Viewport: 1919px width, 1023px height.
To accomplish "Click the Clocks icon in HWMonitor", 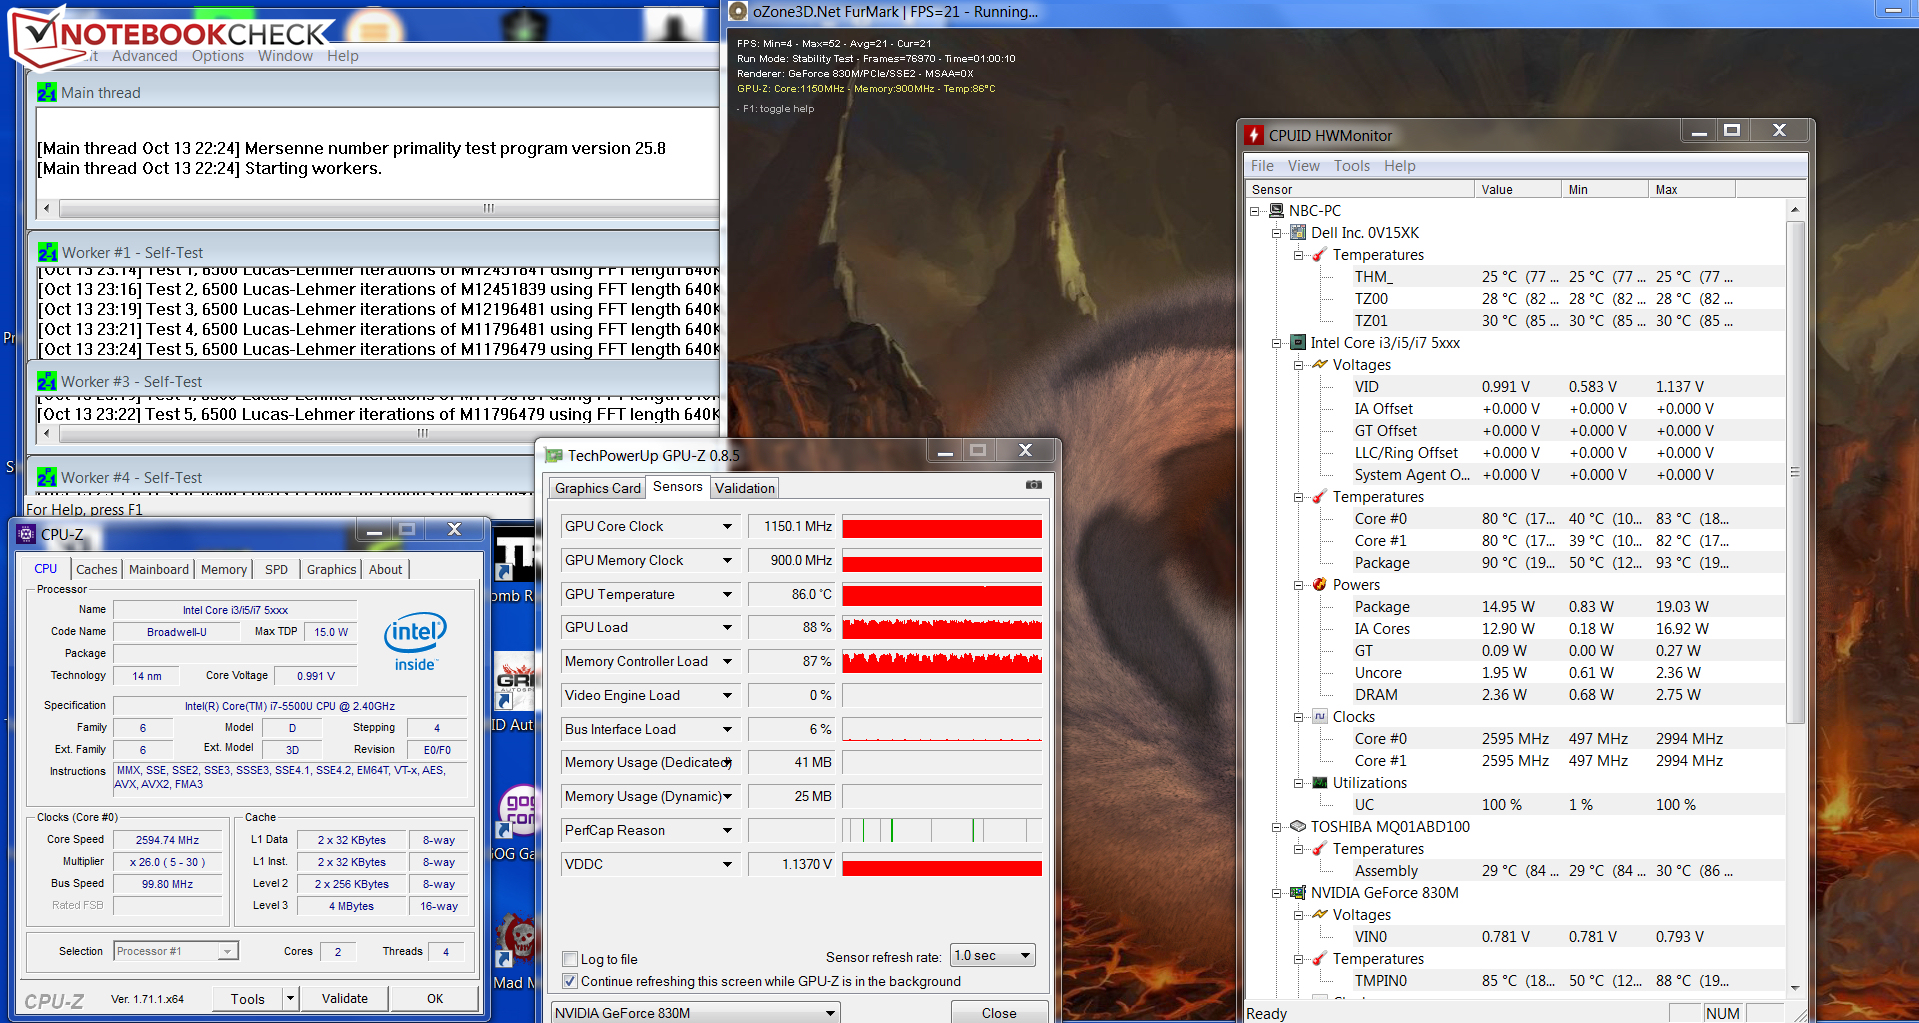I will [1320, 716].
